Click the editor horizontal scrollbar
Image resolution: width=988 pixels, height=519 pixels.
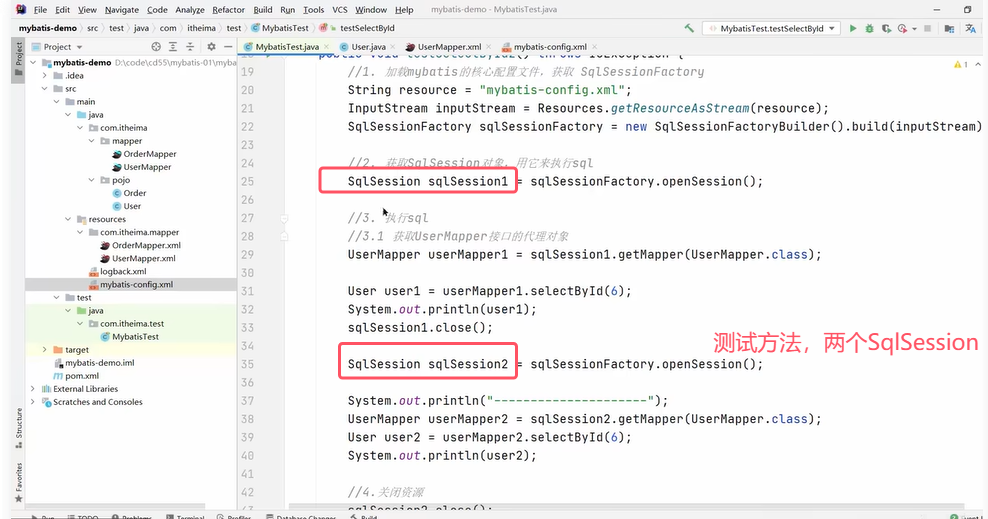click(626, 506)
